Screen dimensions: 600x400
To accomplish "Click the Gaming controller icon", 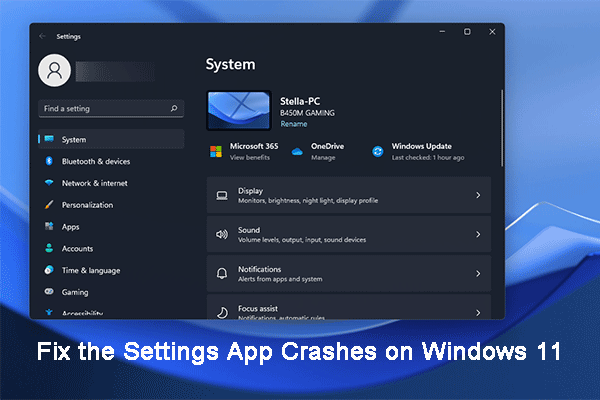I will click(x=49, y=291).
